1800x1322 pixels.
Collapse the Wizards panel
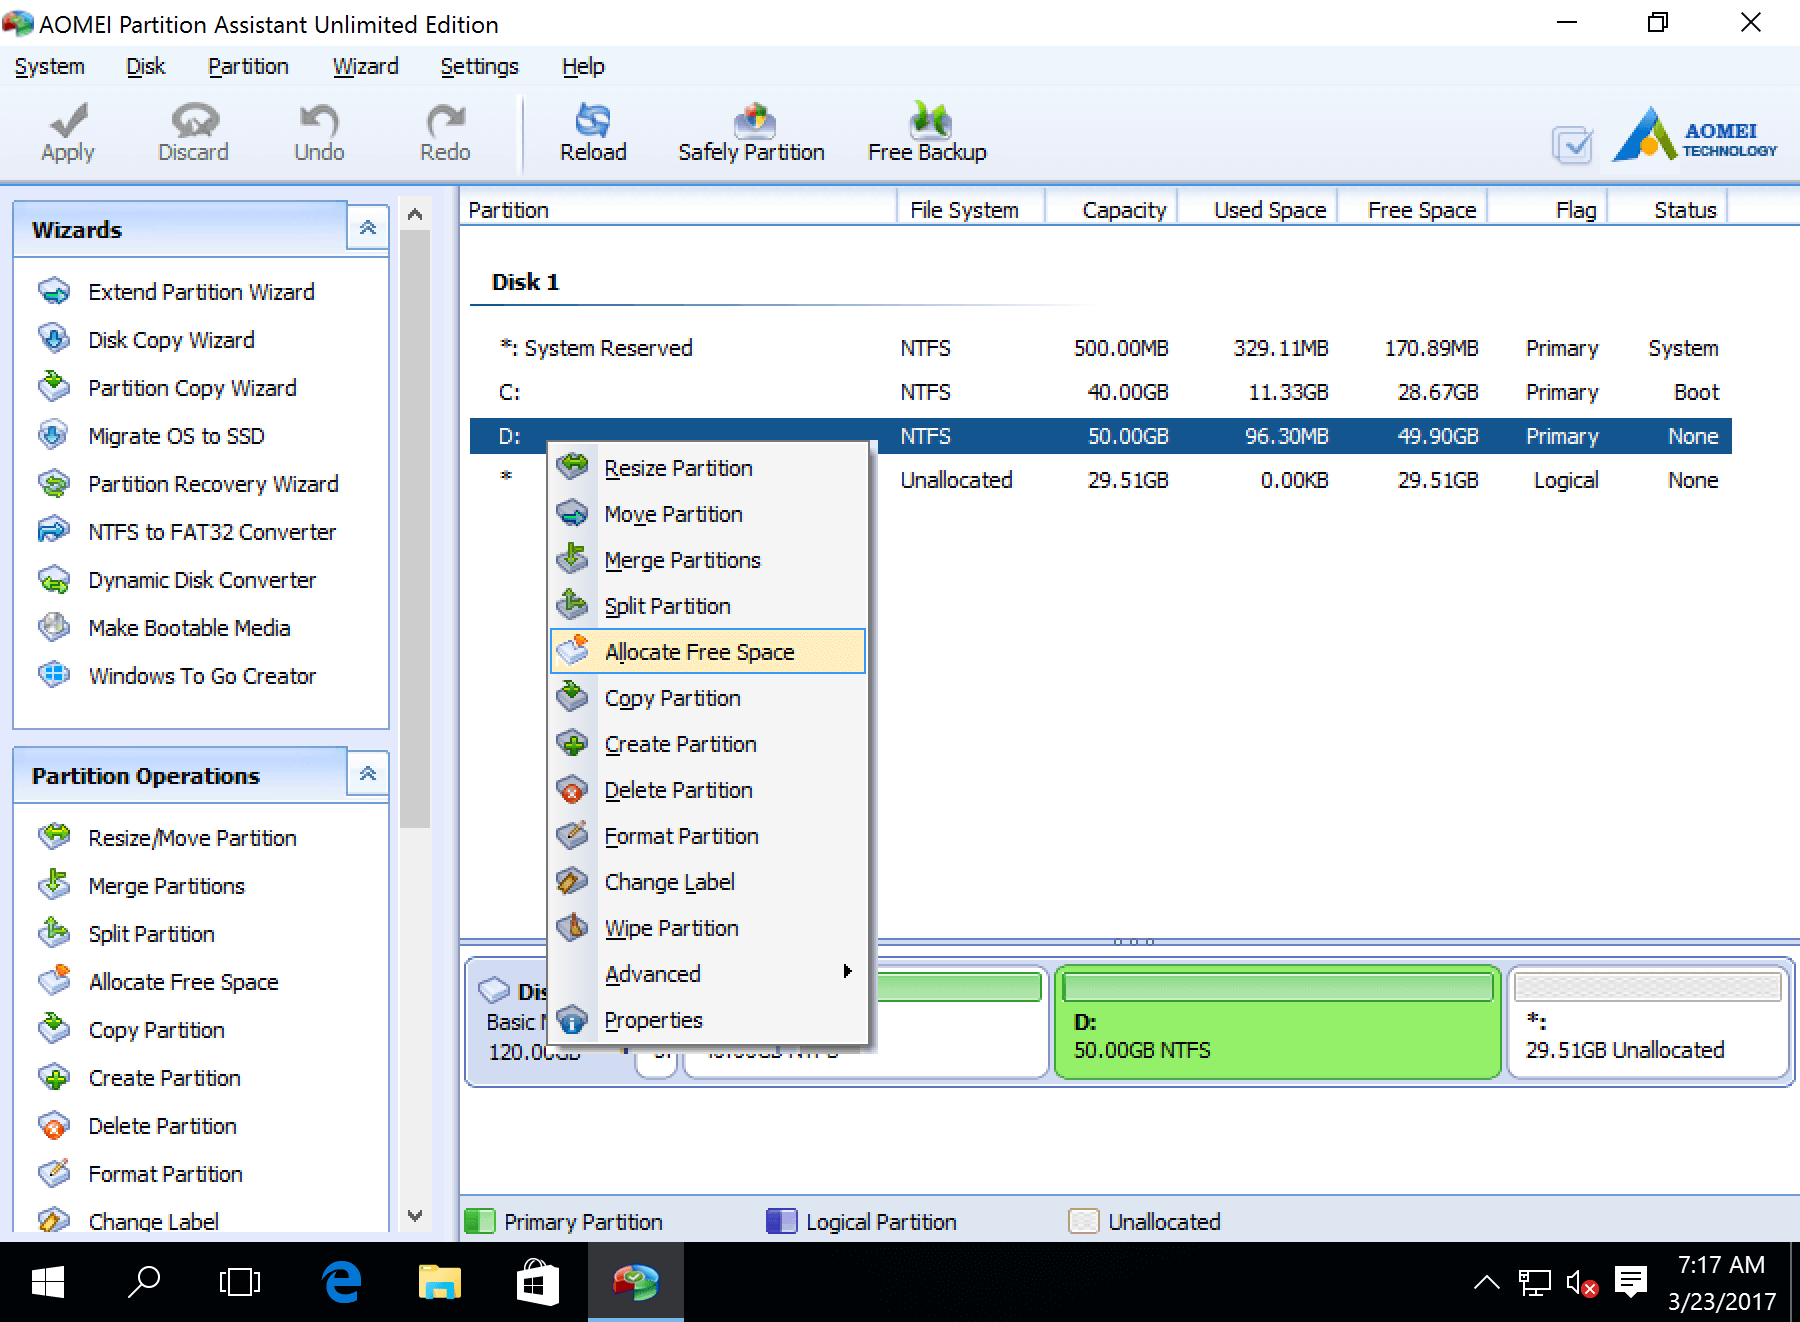pos(368,228)
